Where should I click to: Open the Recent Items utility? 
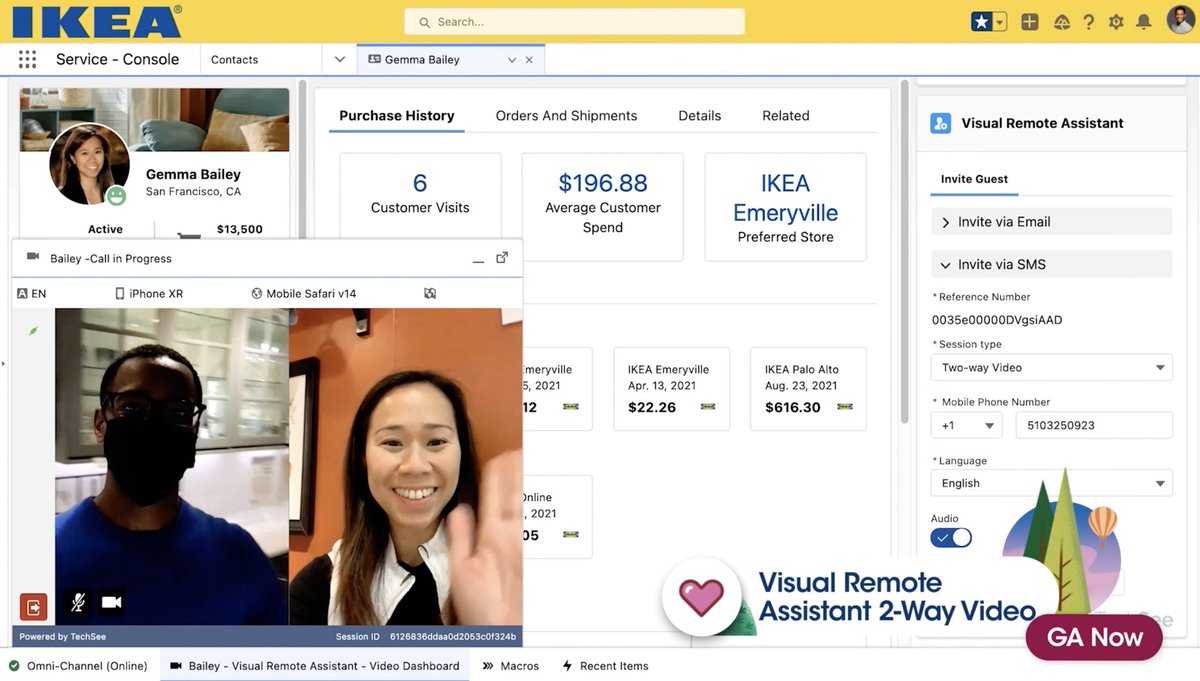pyautogui.click(x=605, y=666)
